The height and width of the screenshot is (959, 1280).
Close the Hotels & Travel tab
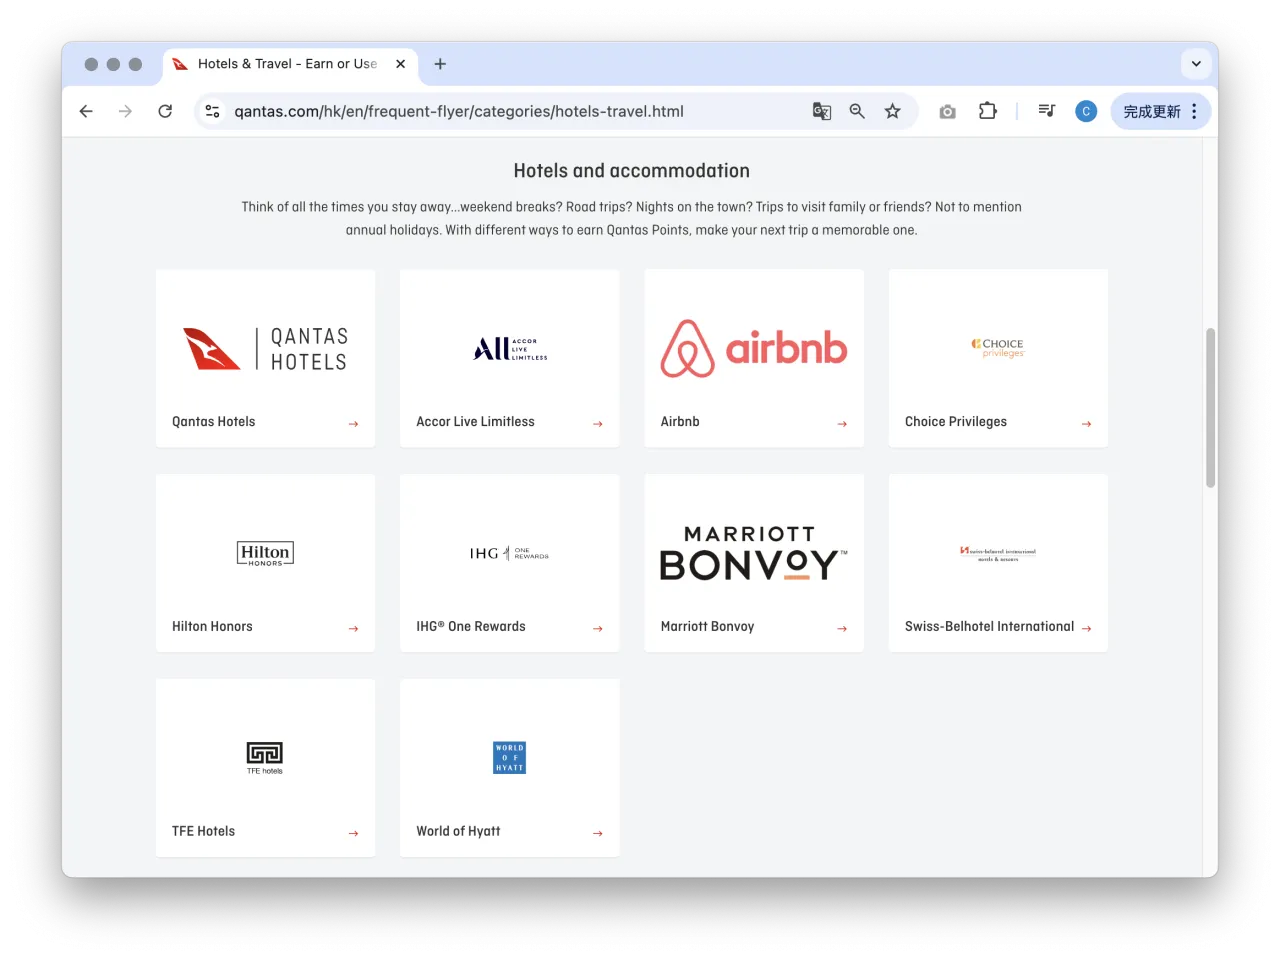[400, 64]
